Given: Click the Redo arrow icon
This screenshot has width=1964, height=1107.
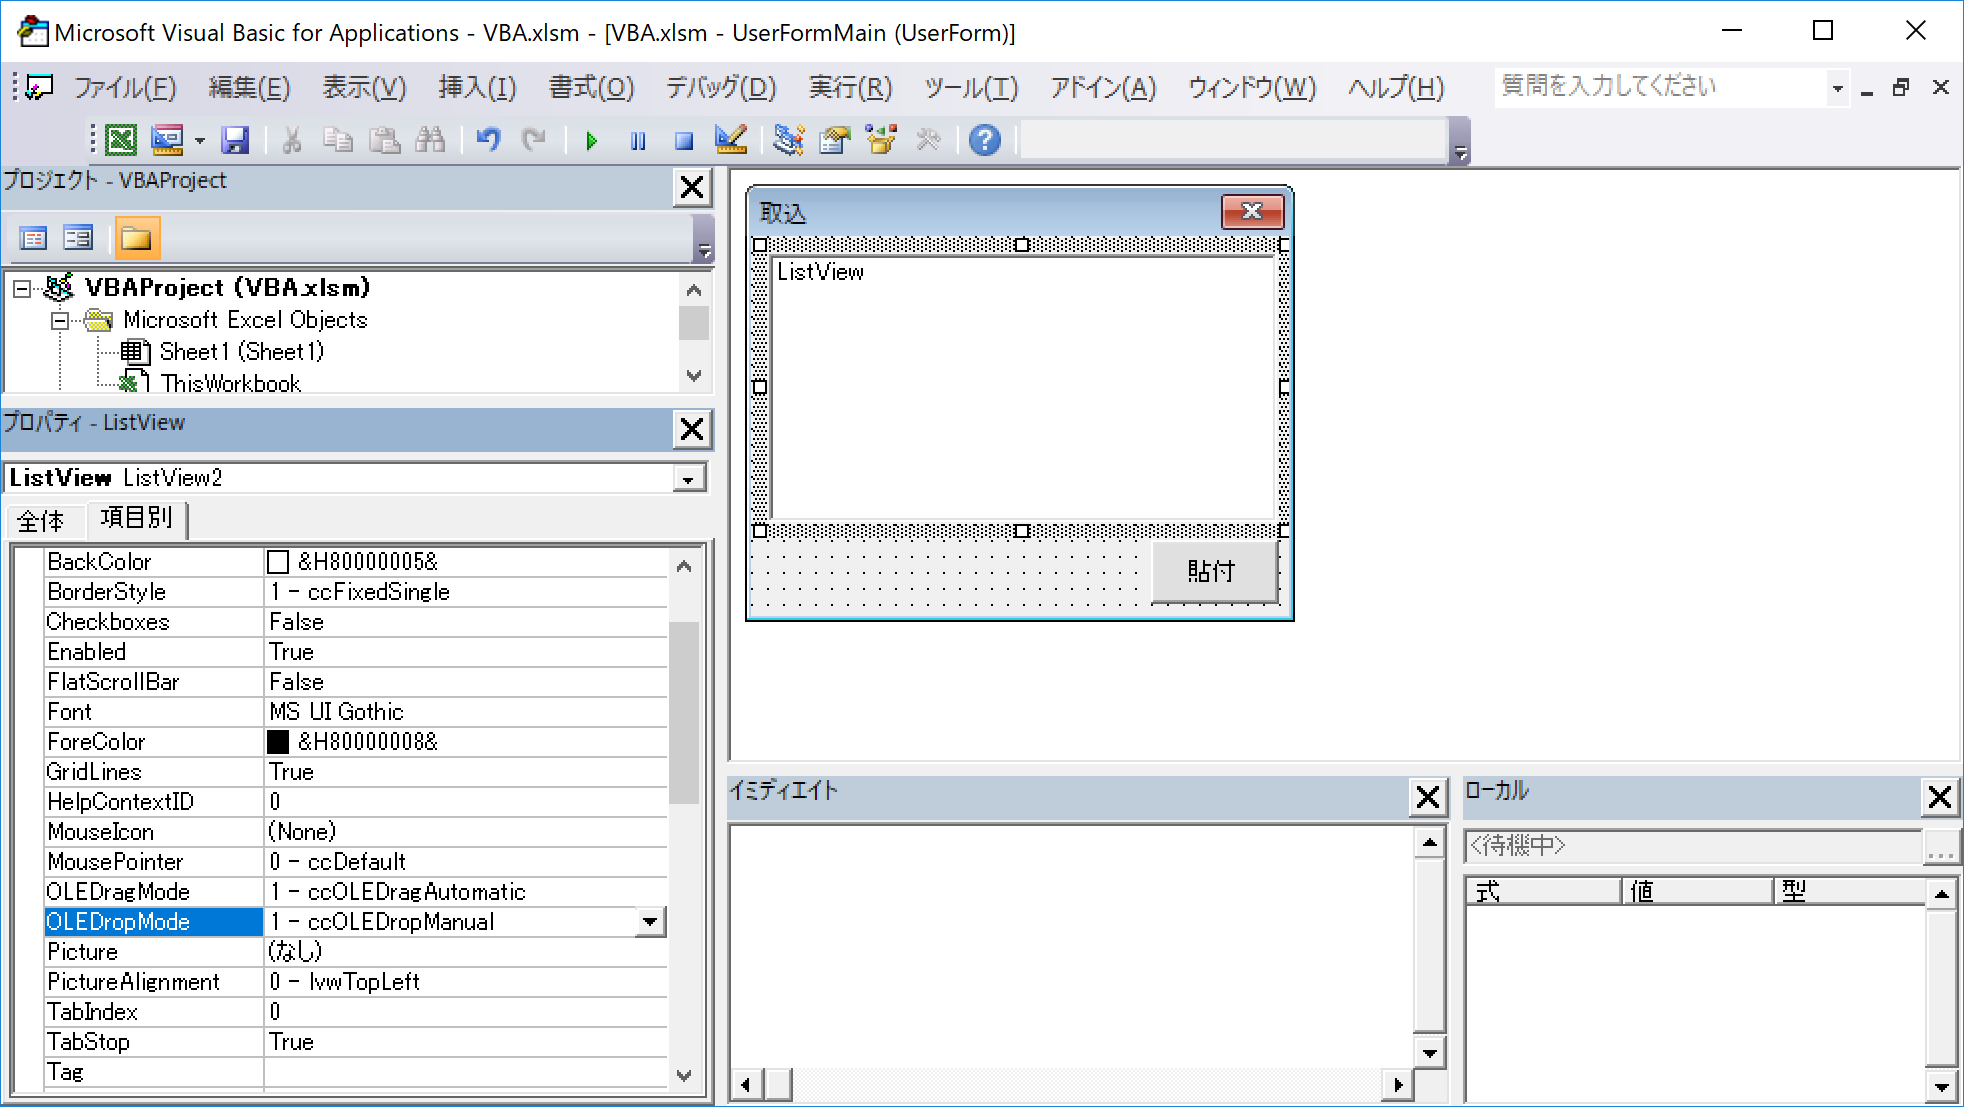Looking at the screenshot, I should (x=534, y=141).
